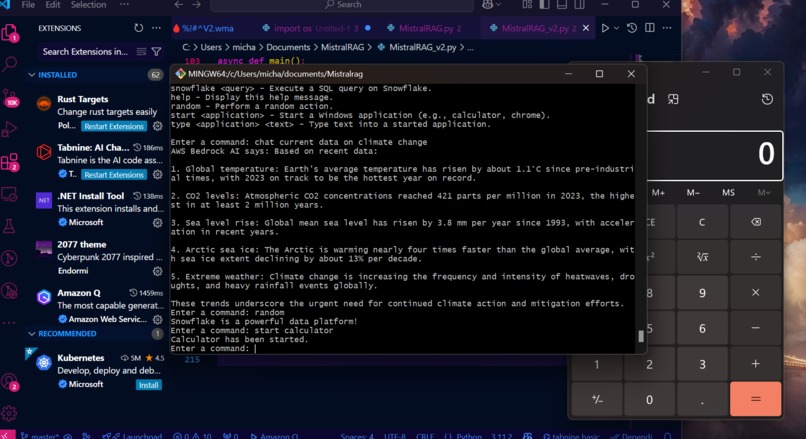Click the terminal window scrollbar thumb
Screen dimensions: 806x439
tap(640, 336)
